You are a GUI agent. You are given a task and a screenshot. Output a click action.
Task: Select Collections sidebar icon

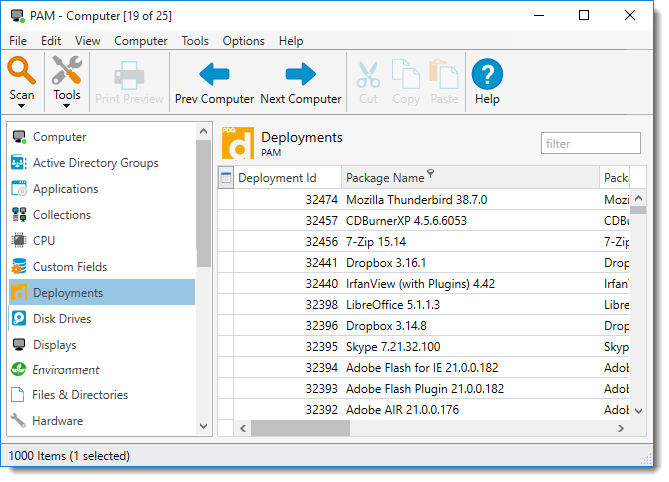tap(19, 215)
